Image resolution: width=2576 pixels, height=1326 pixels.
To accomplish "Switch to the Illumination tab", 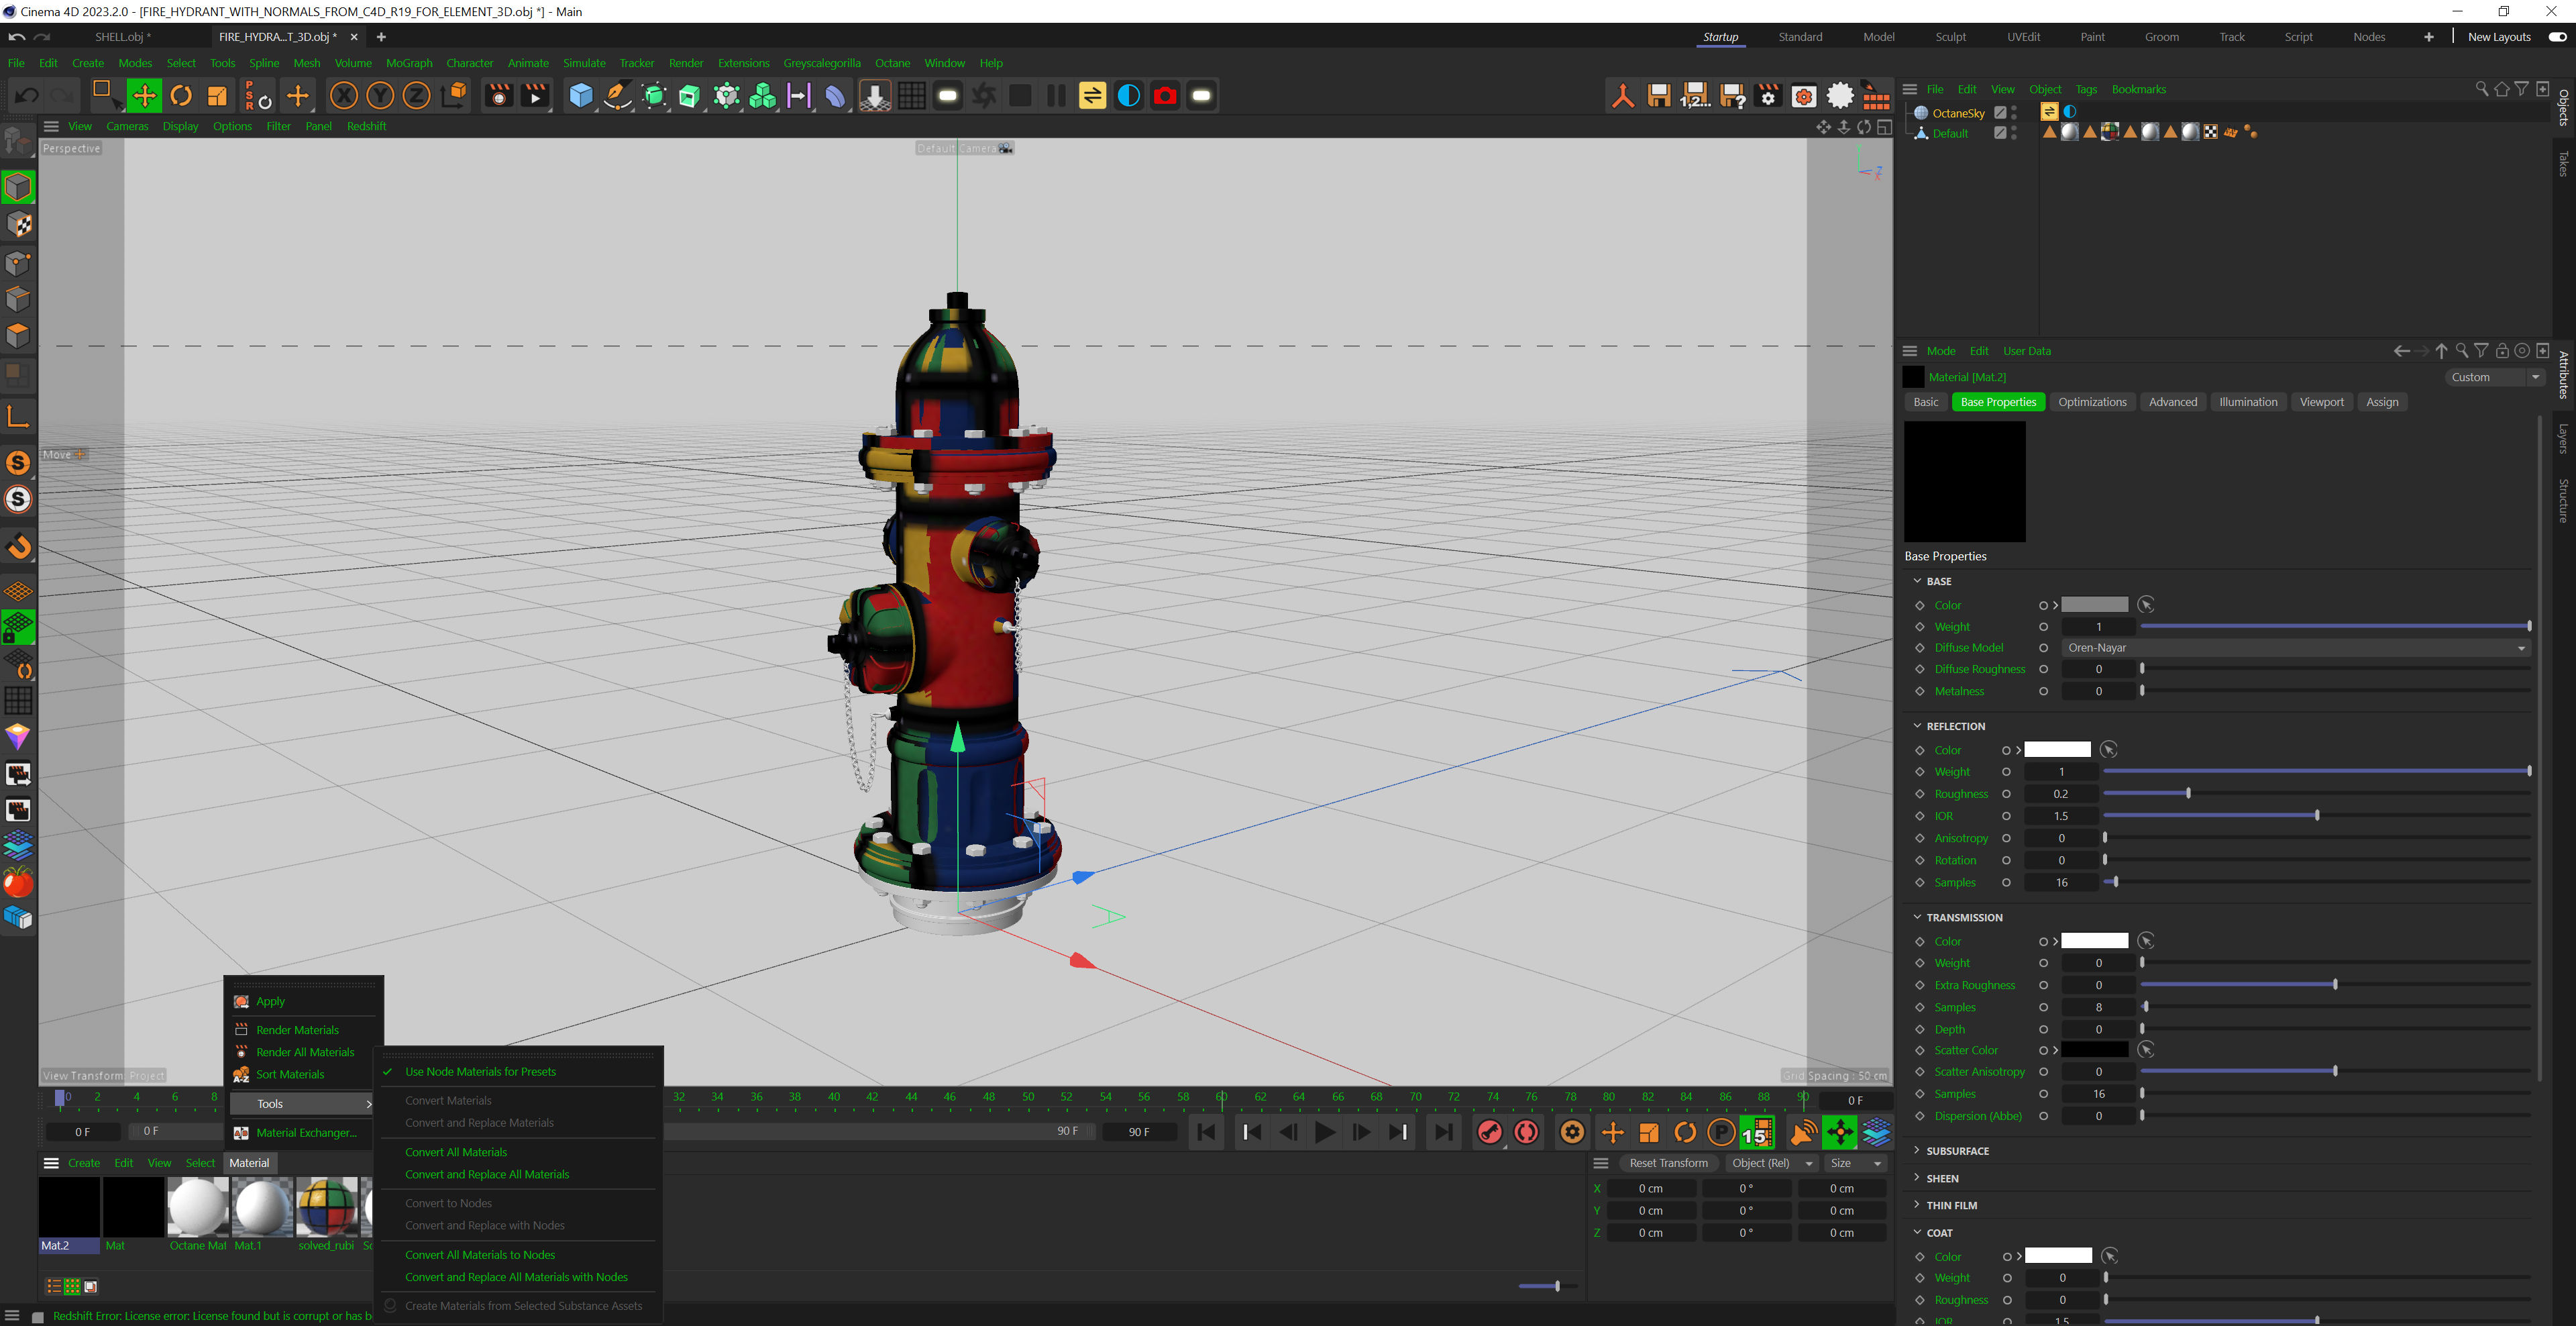I will point(2247,402).
